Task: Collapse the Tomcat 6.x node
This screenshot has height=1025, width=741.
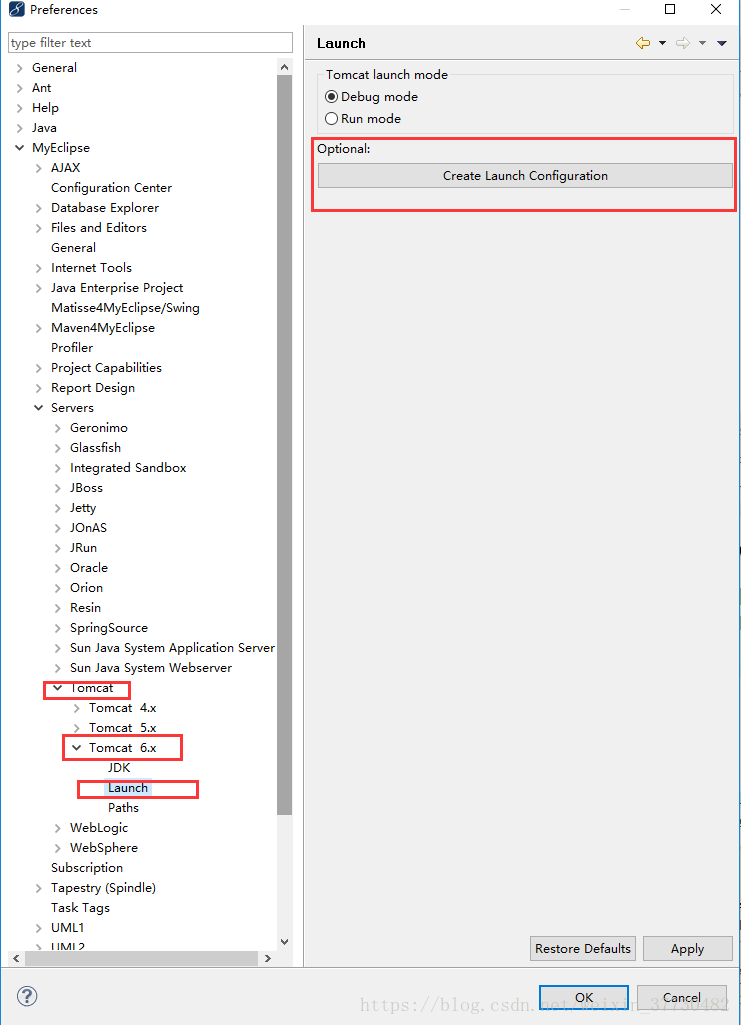Action: point(76,748)
